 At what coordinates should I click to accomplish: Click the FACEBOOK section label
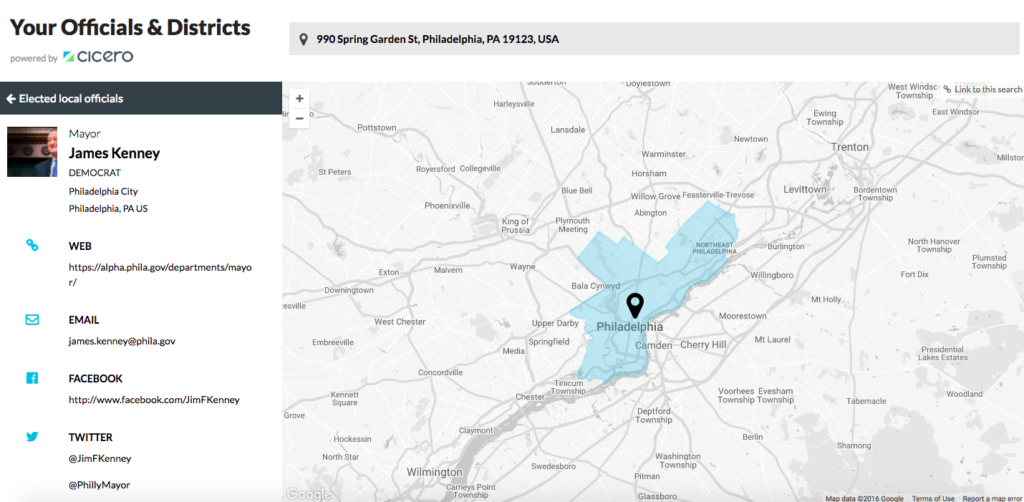coord(95,379)
